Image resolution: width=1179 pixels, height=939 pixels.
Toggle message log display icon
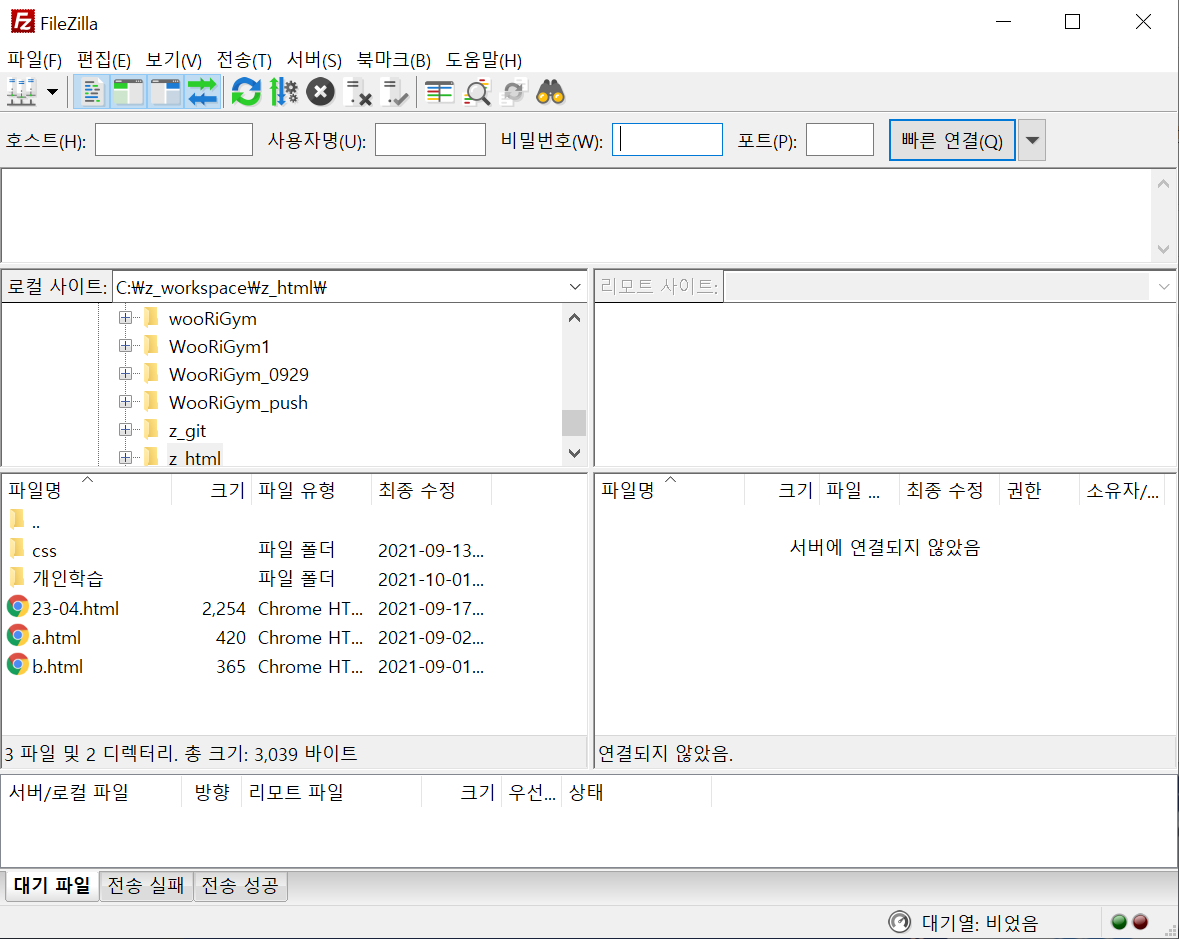pos(92,92)
